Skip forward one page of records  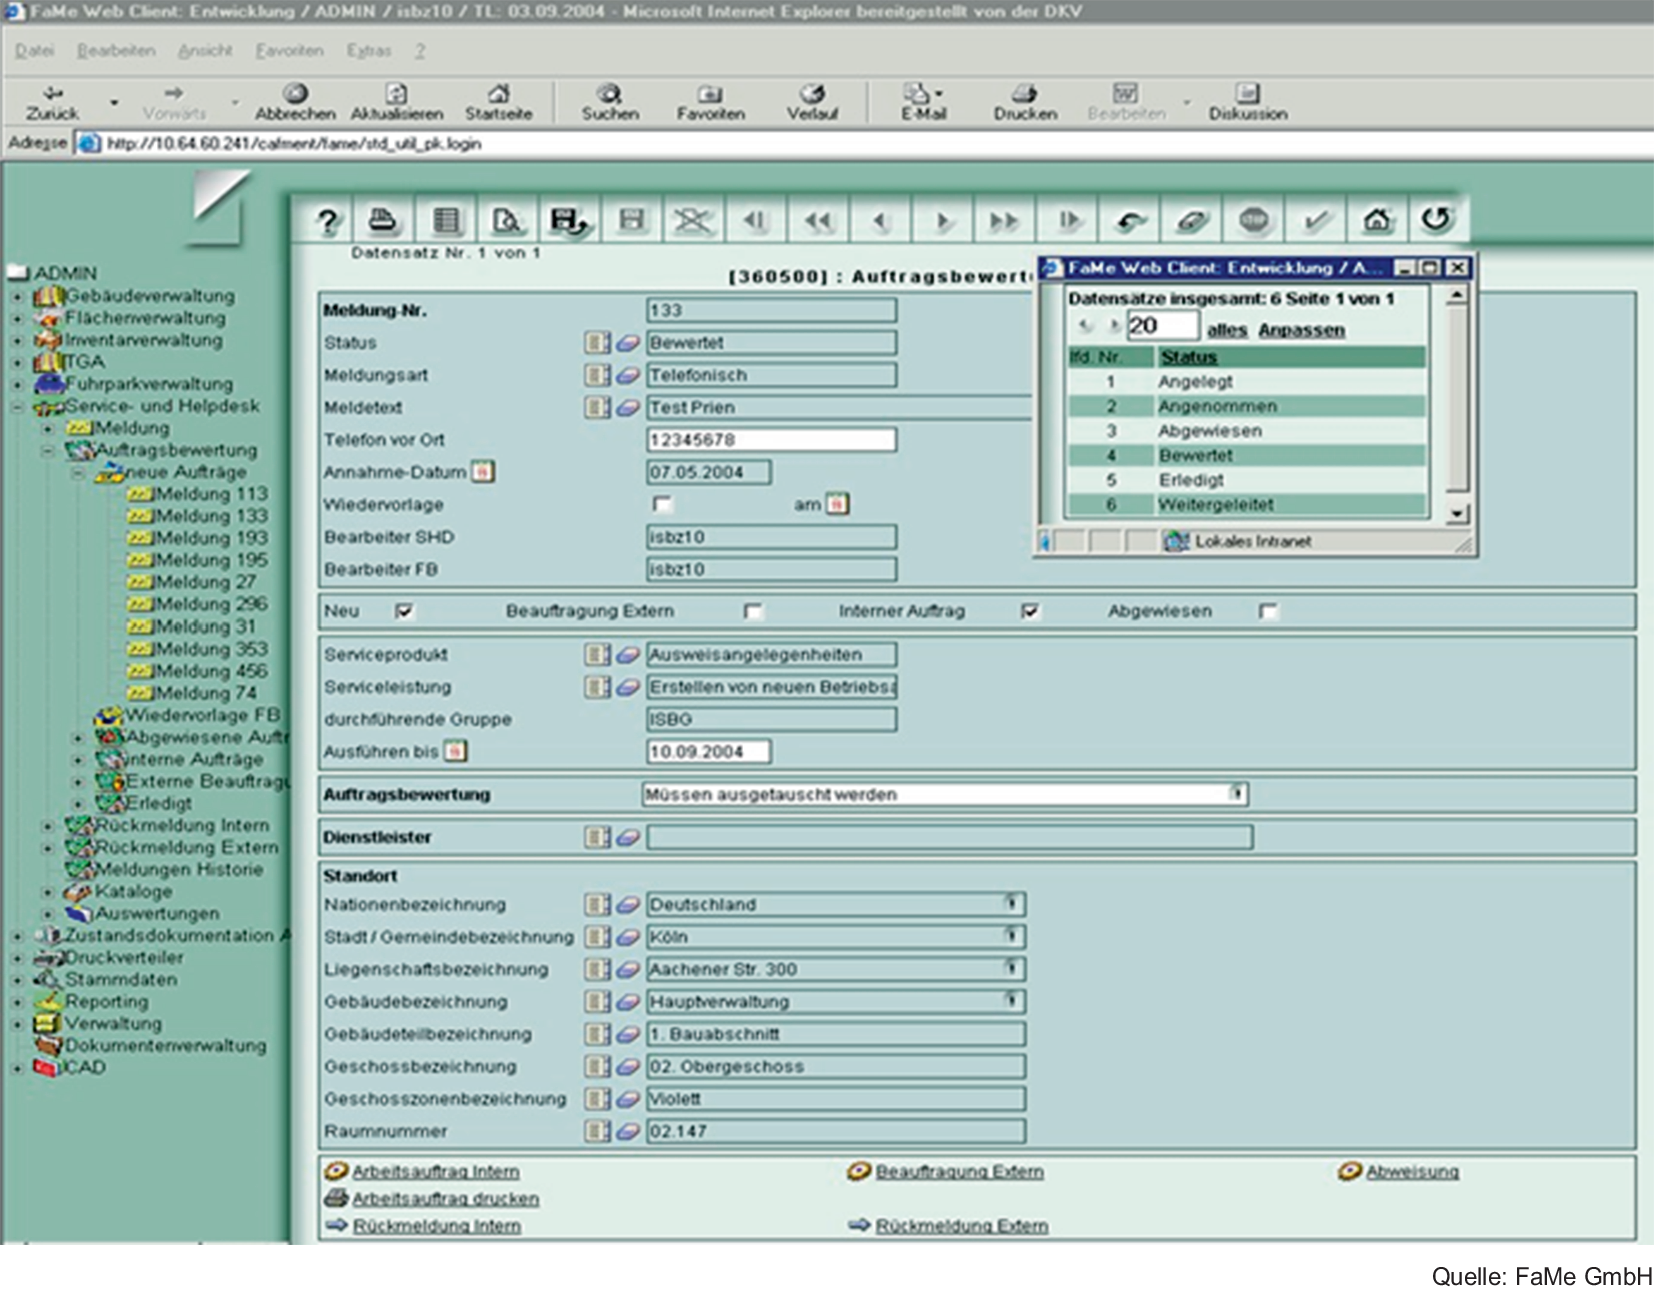click(x=1004, y=220)
